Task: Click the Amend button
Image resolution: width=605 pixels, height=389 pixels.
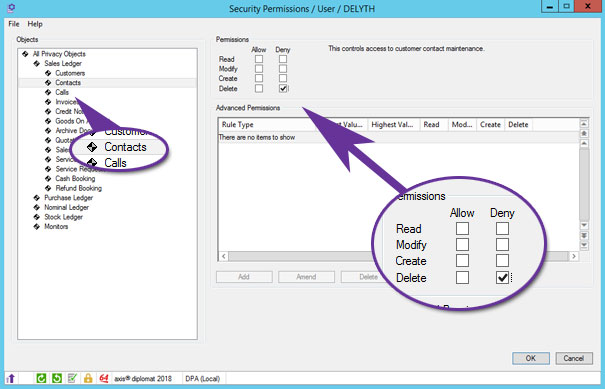Action: tap(306, 277)
